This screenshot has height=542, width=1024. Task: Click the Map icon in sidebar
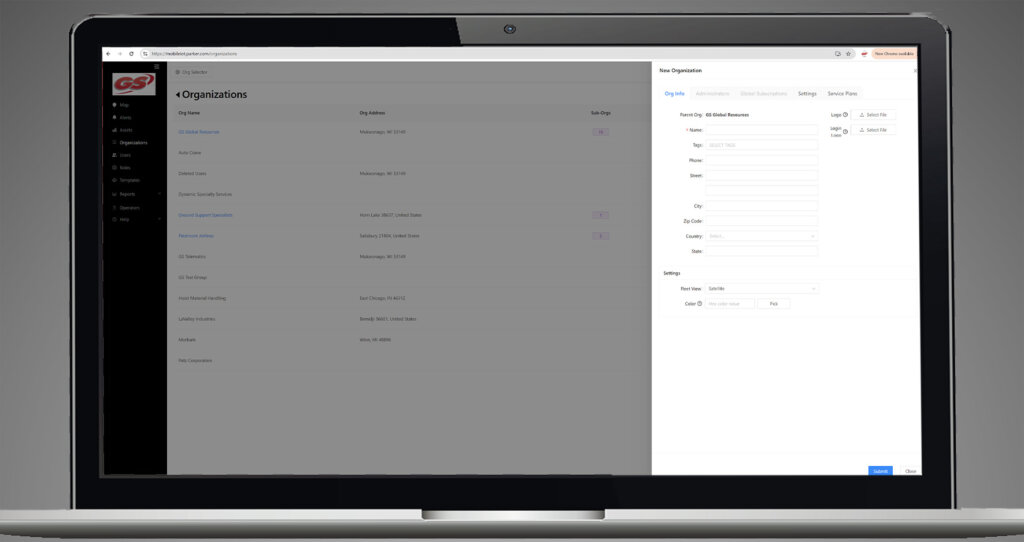click(x=114, y=104)
